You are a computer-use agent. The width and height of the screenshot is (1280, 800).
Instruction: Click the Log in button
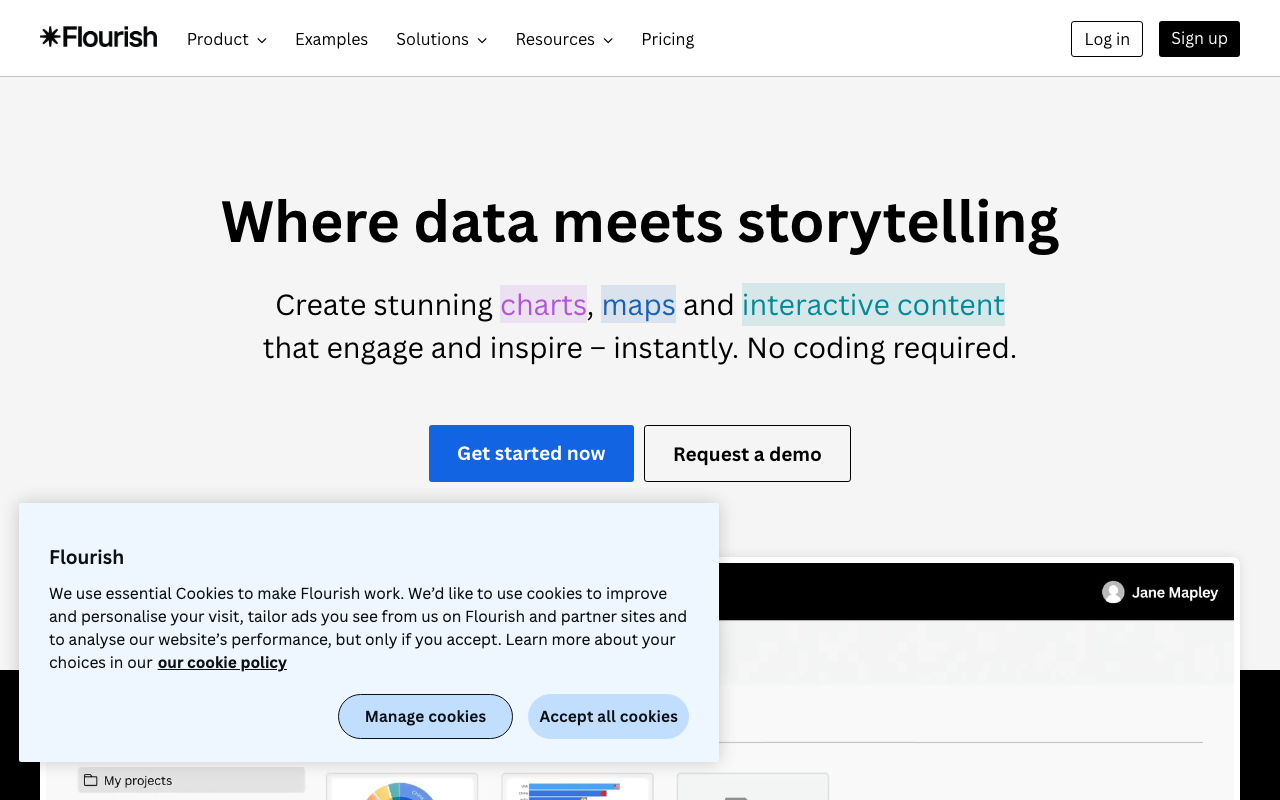(1106, 39)
